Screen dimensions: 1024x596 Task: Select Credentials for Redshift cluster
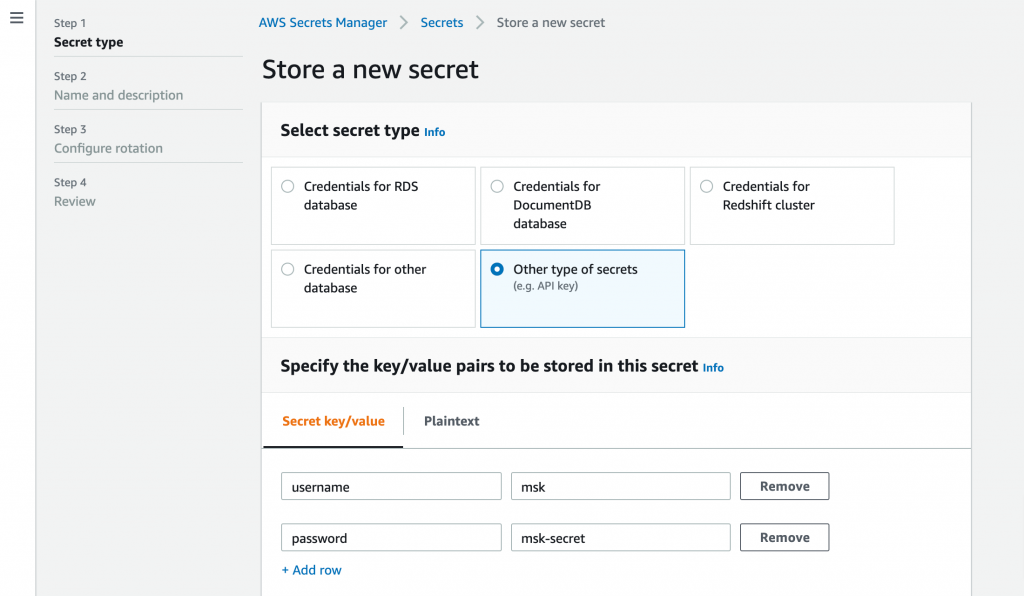pos(706,186)
